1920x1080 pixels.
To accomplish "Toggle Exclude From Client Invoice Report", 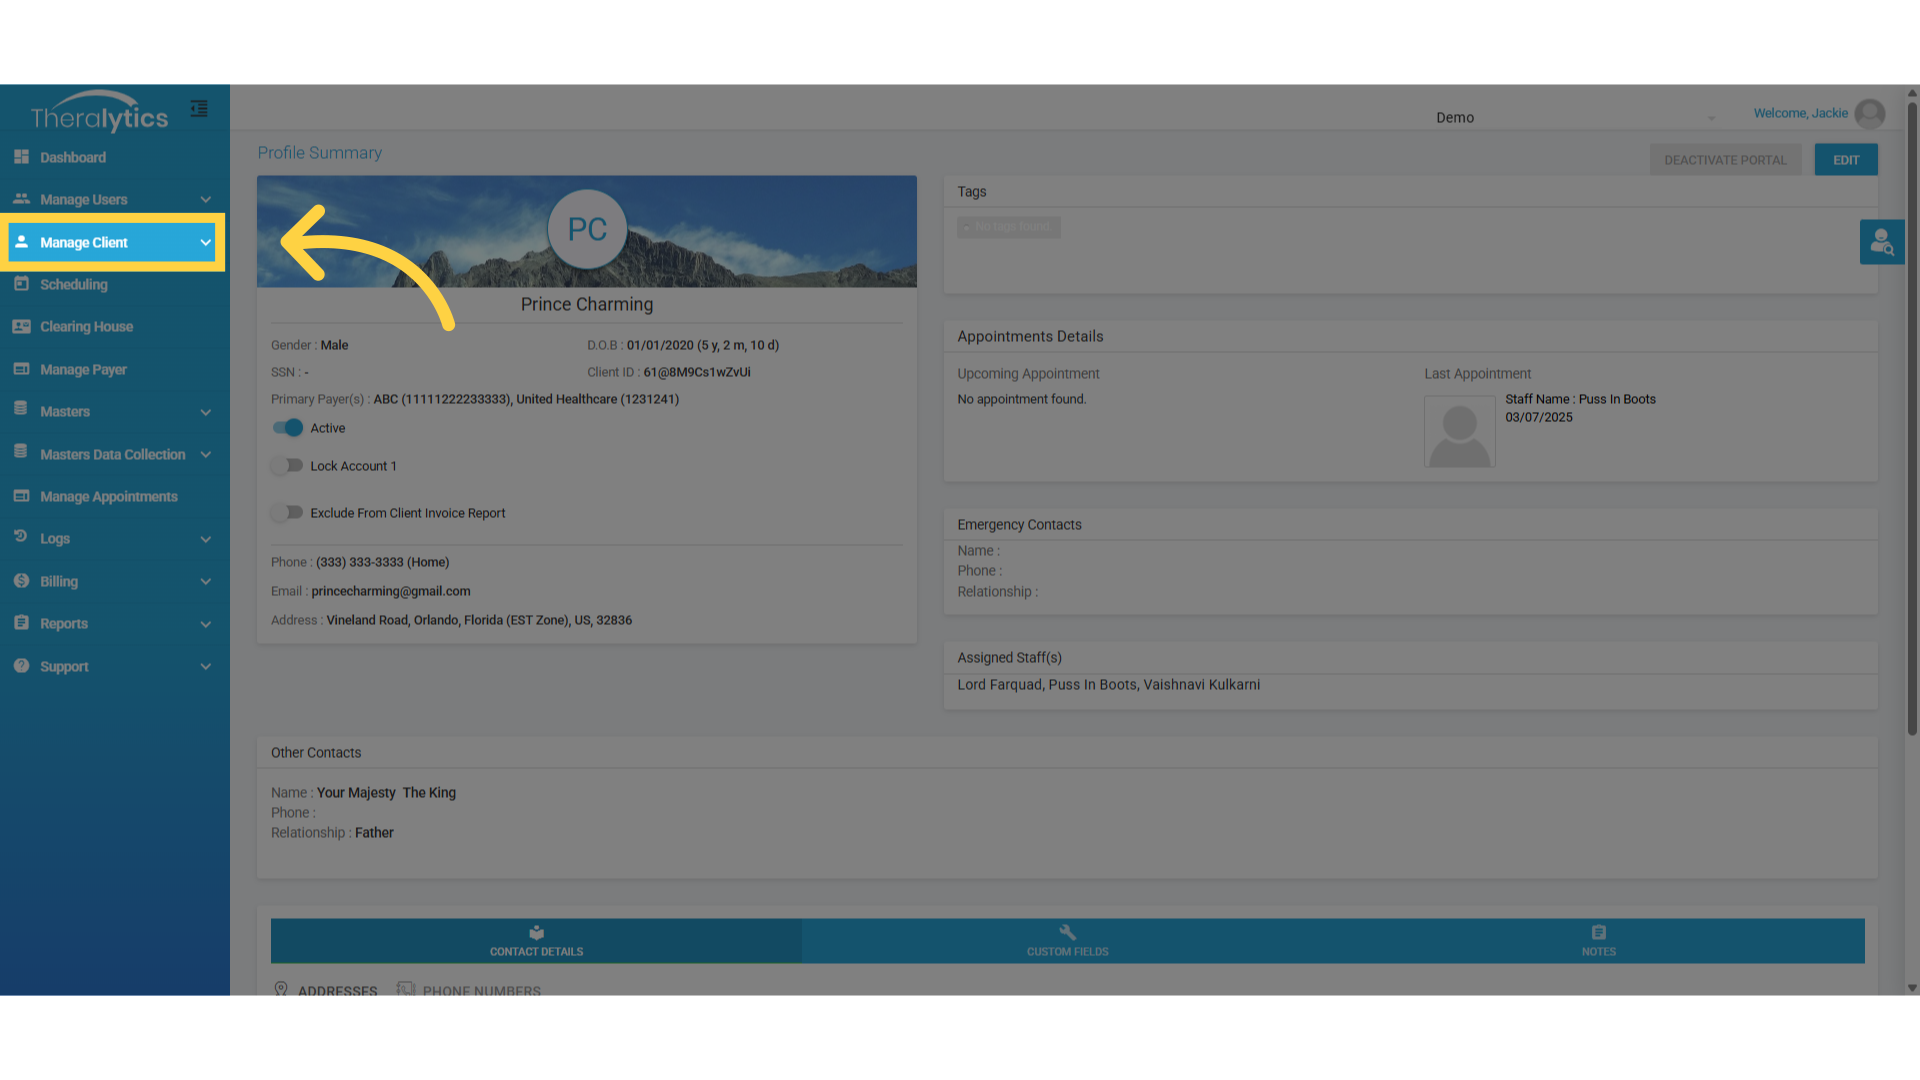I will (288, 513).
